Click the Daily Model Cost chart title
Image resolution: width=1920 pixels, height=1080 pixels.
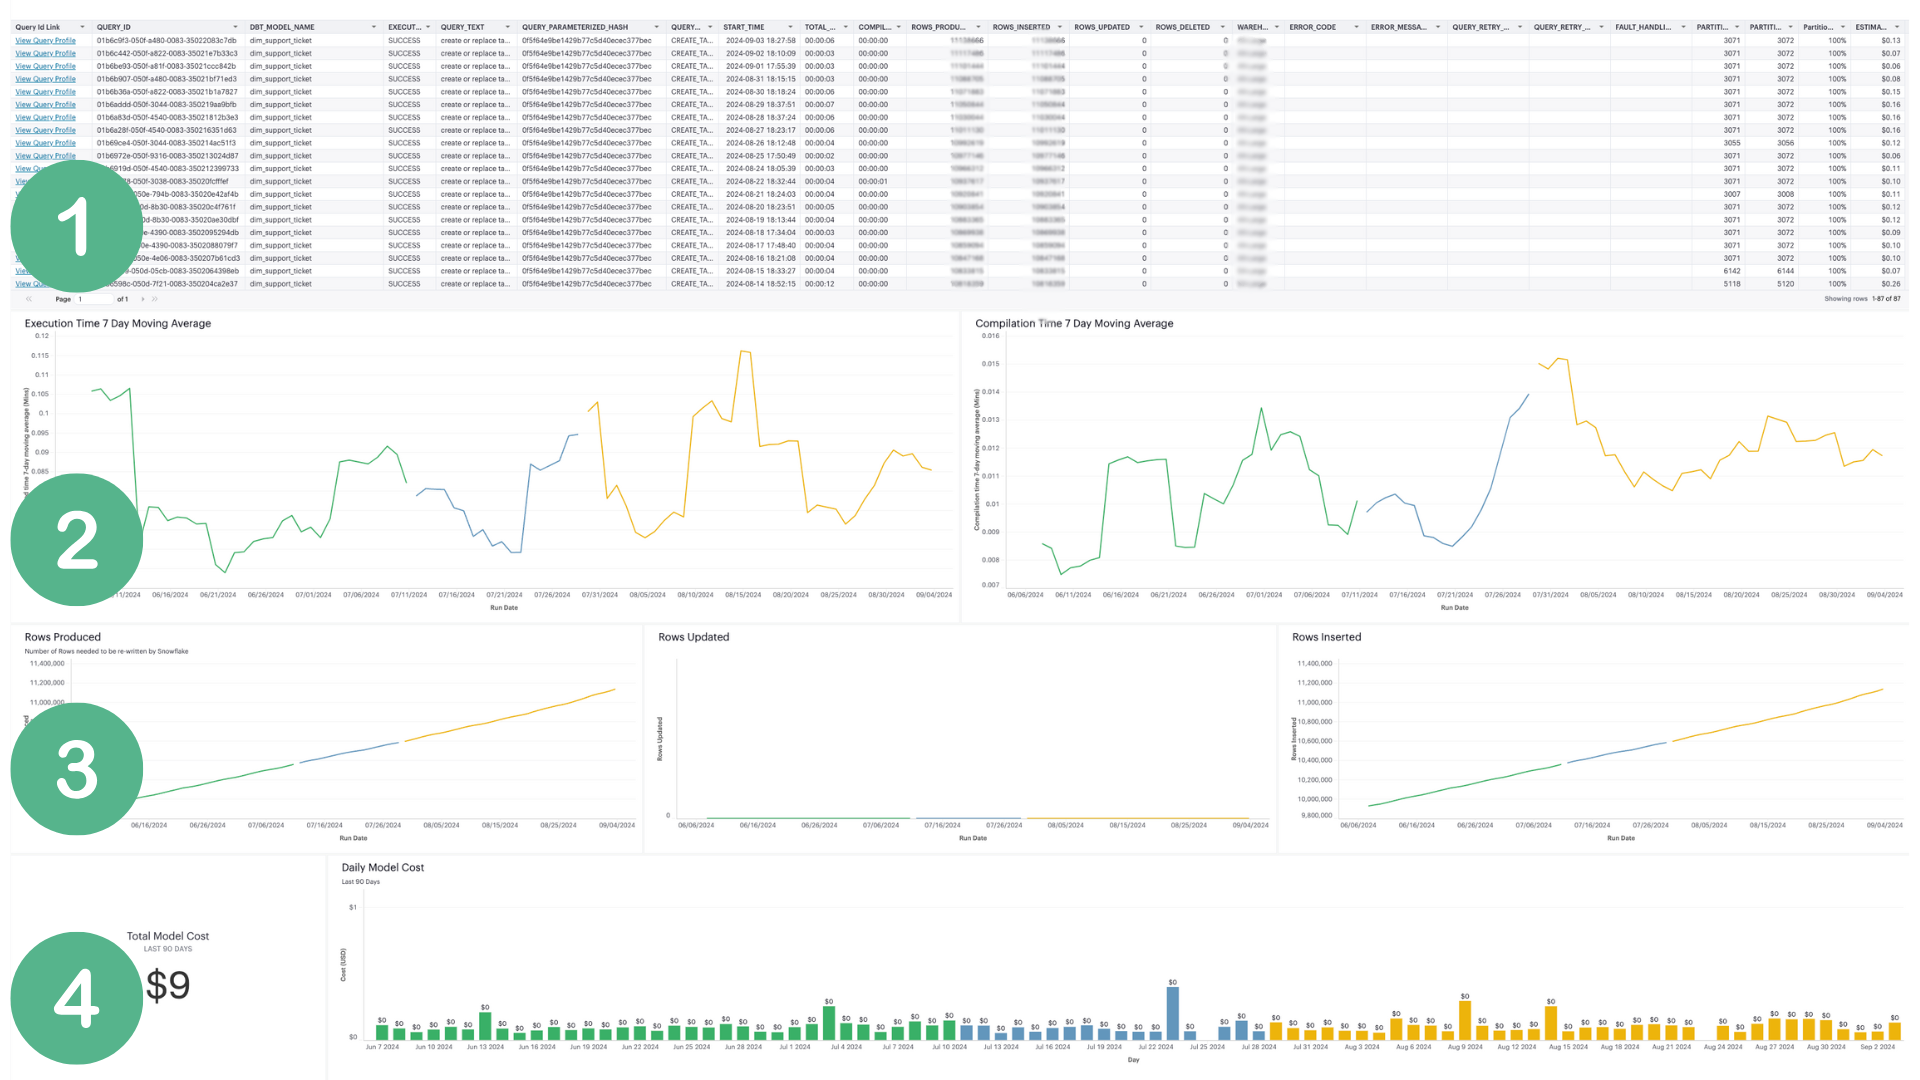[x=383, y=868]
